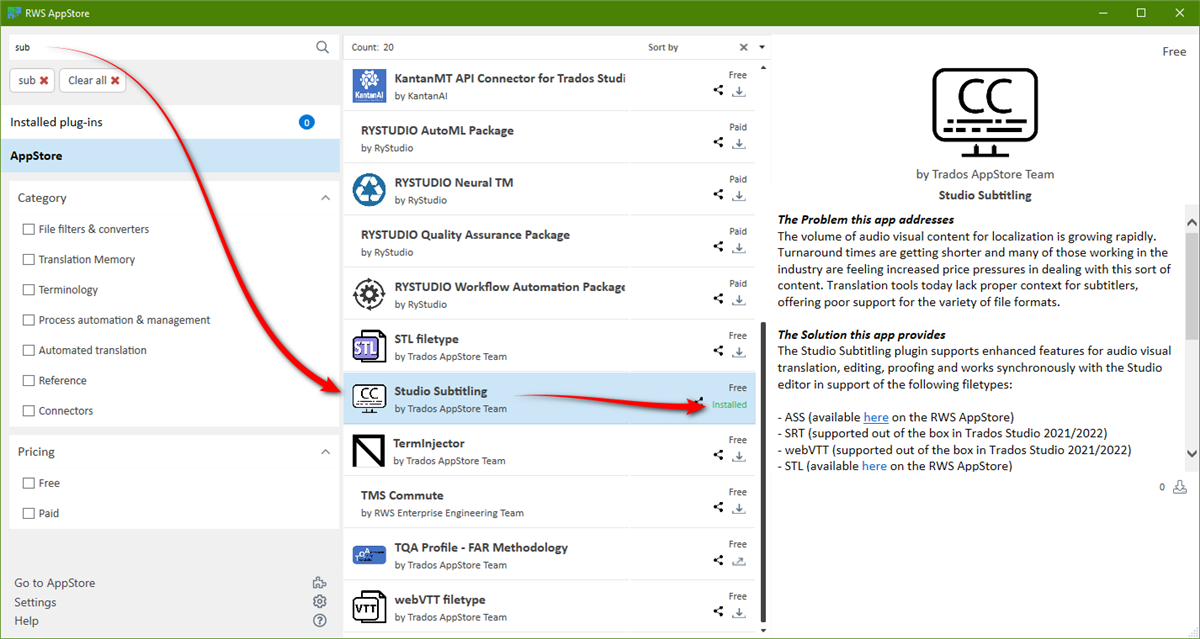Filter by Paid pricing checkbox

[28, 513]
